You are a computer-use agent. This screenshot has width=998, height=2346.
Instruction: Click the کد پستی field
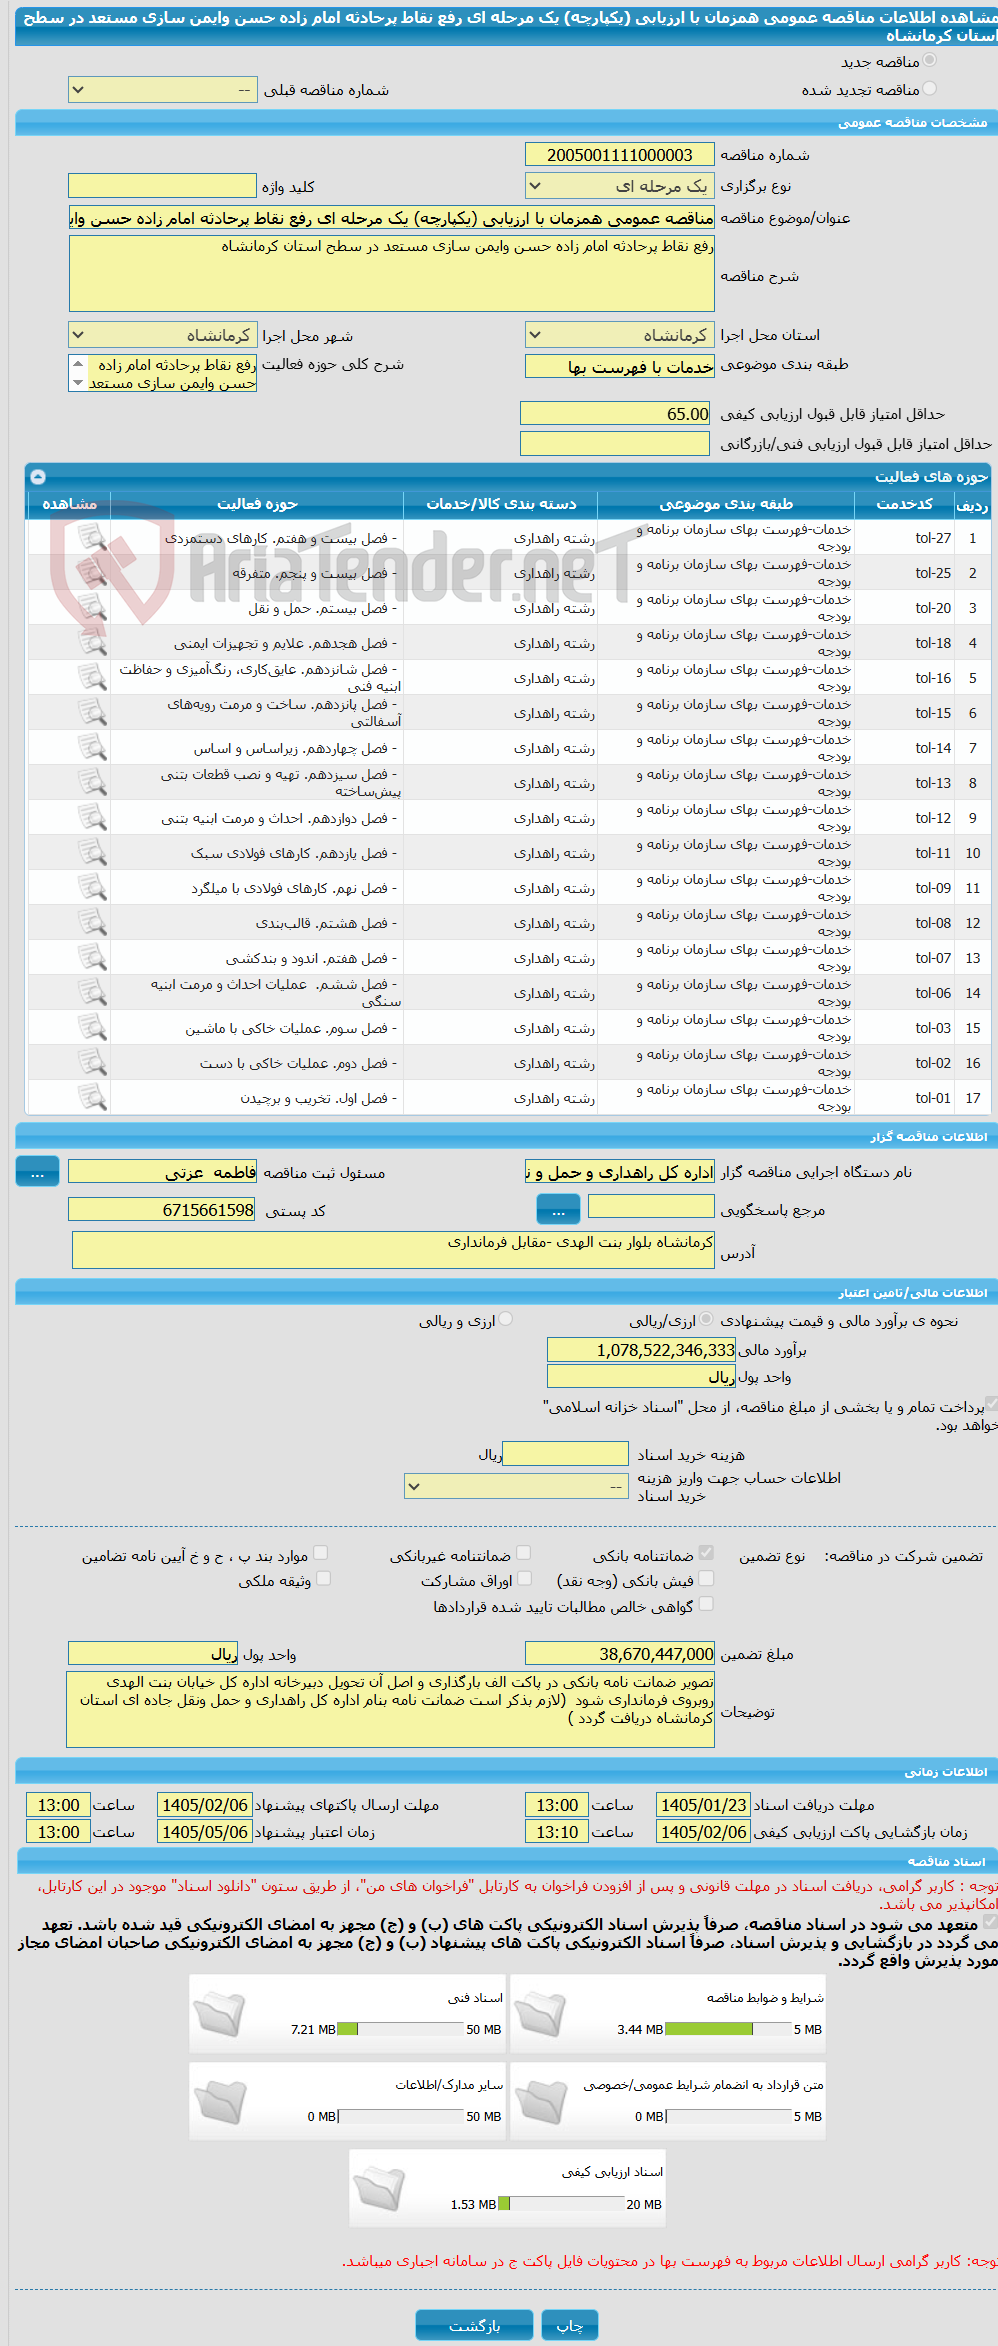coord(162,1210)
